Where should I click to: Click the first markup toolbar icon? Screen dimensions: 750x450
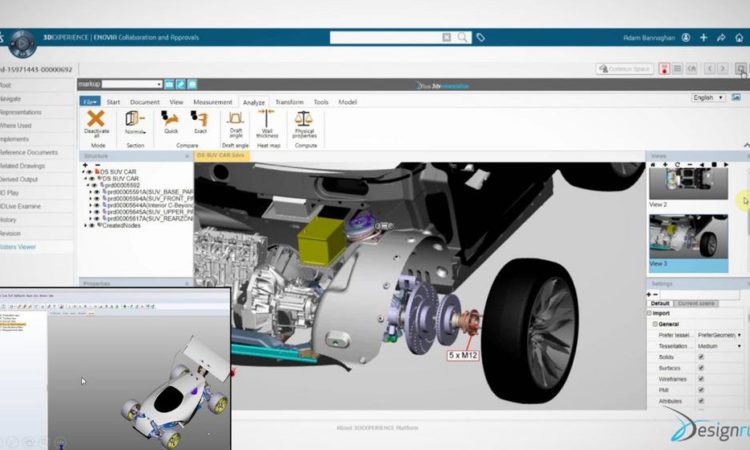pyautogui.click(x=169, y=84)
